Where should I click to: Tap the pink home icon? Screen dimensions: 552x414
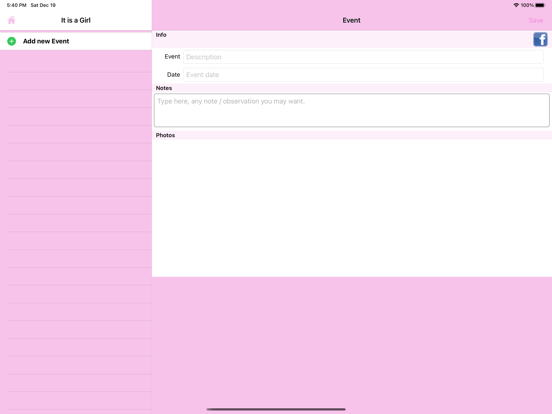coord(11,20)
